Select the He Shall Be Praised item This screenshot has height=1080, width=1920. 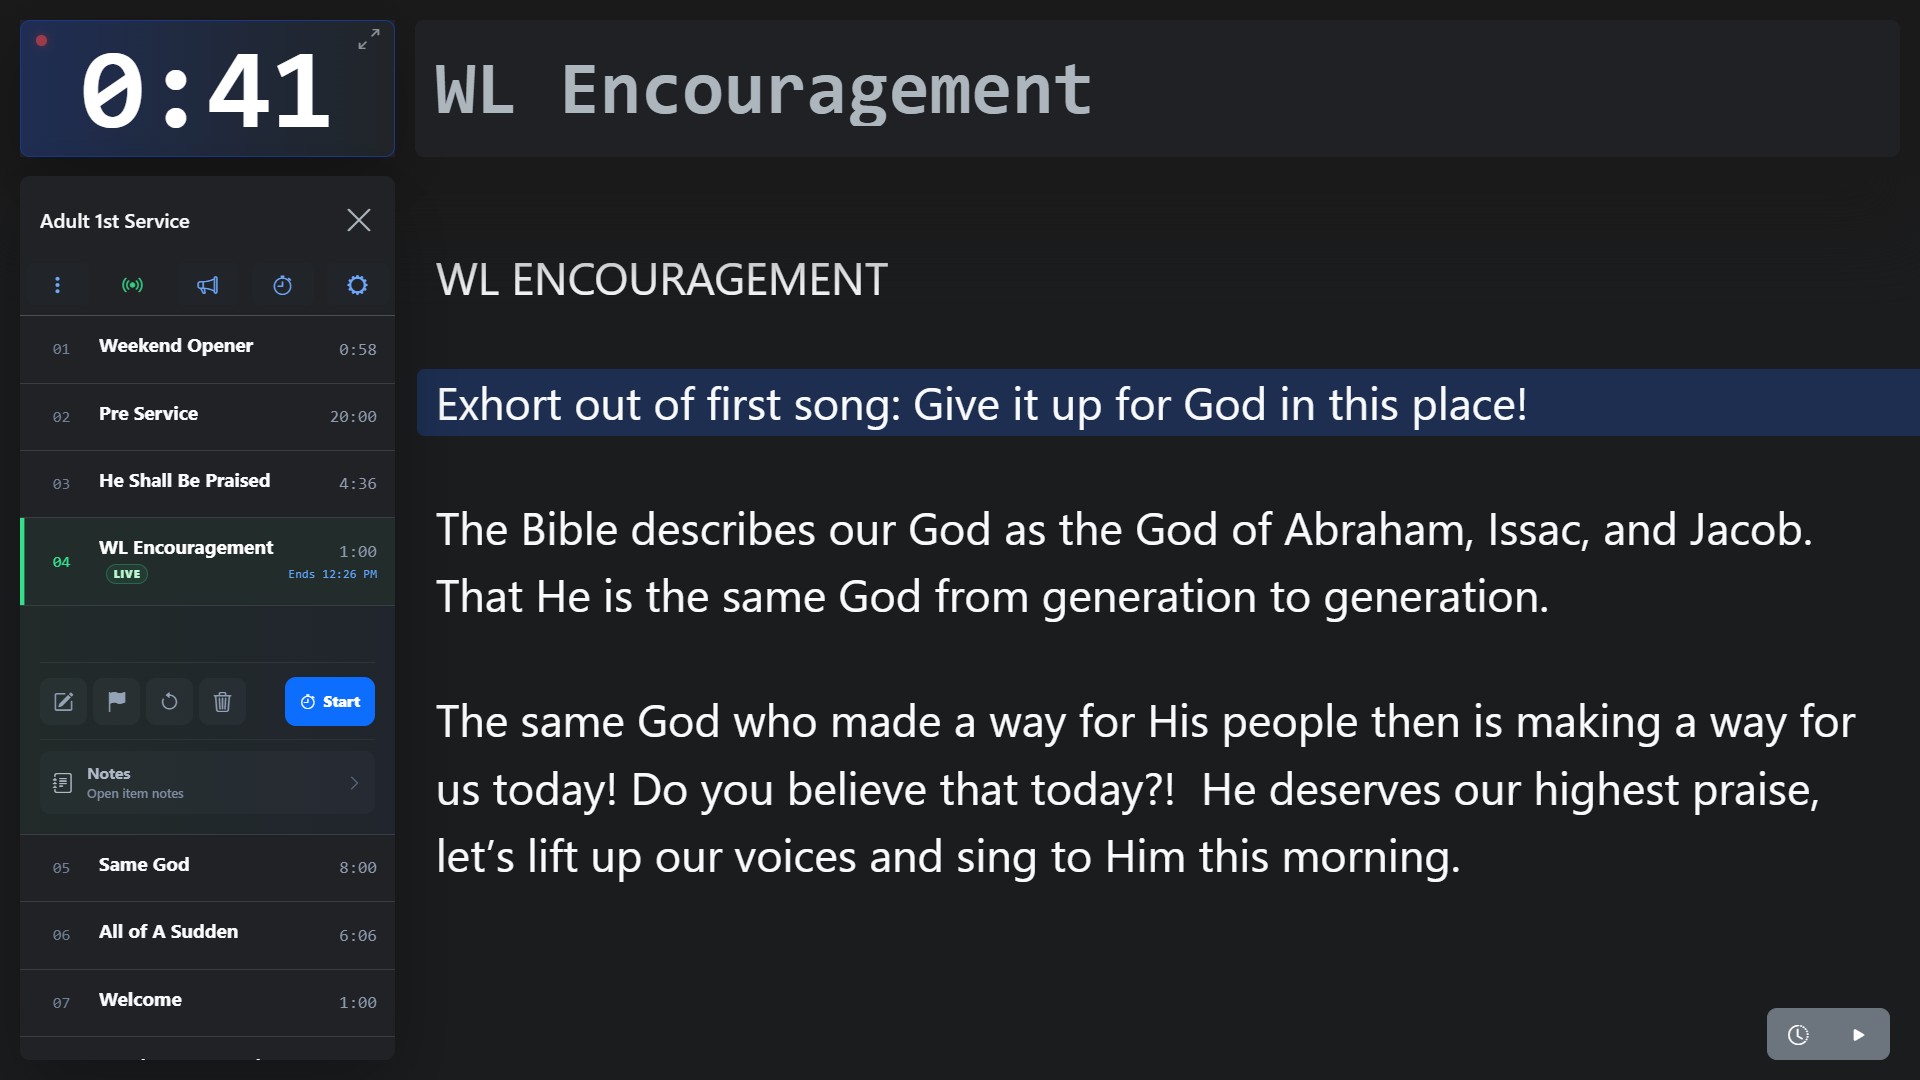[x=207, y=483]
